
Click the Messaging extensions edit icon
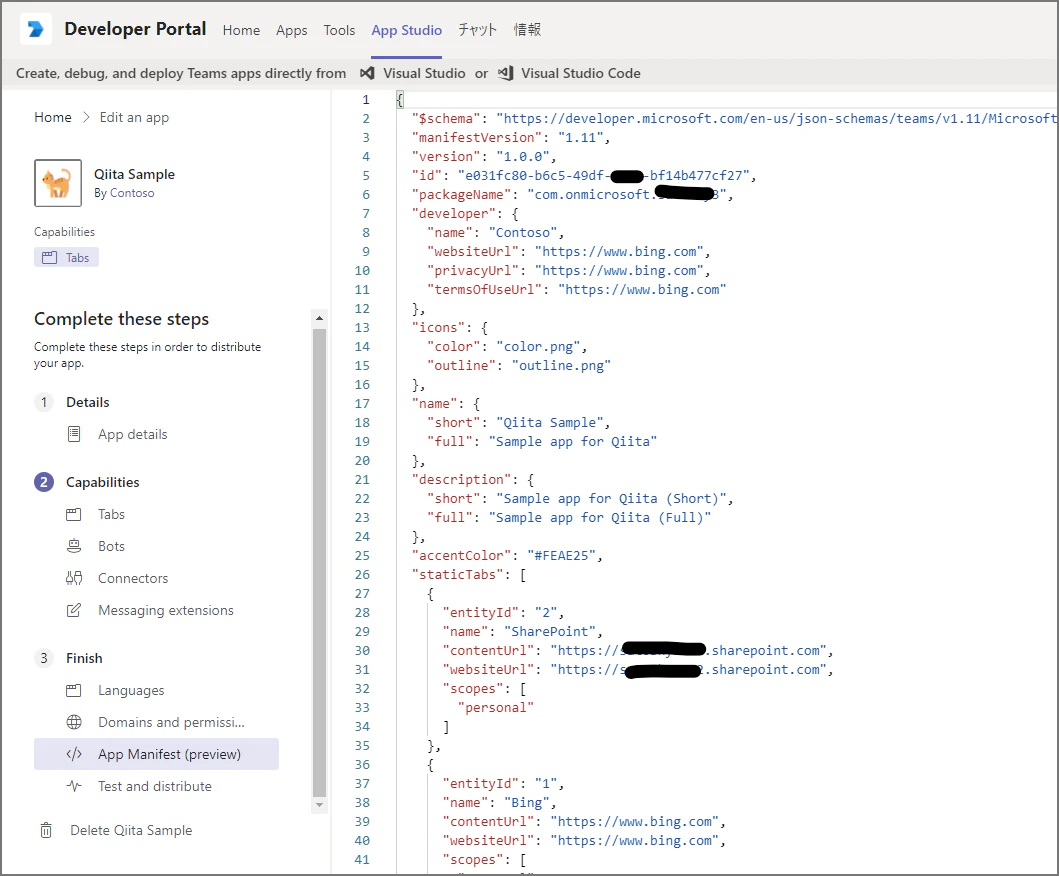point(74,610)
